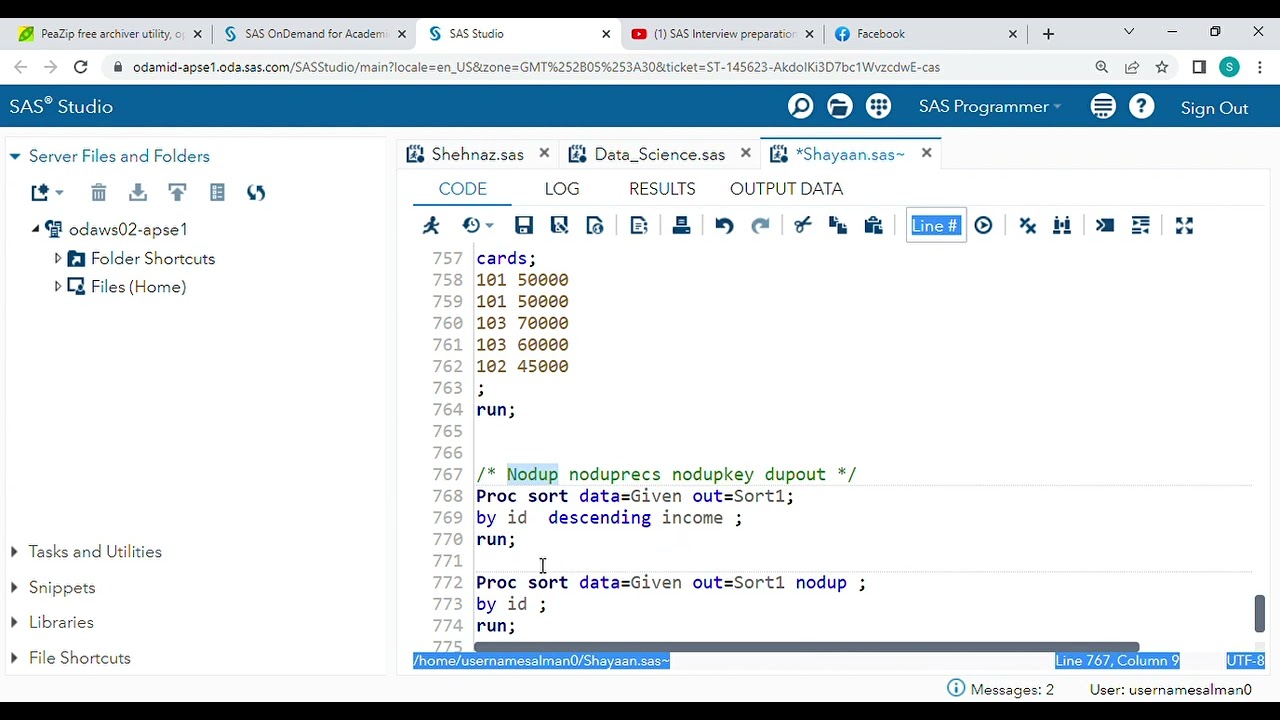The image size is (1280, 720).
Task: Expand the Tasks and Utilities section
Action: (x=14, y=552)
